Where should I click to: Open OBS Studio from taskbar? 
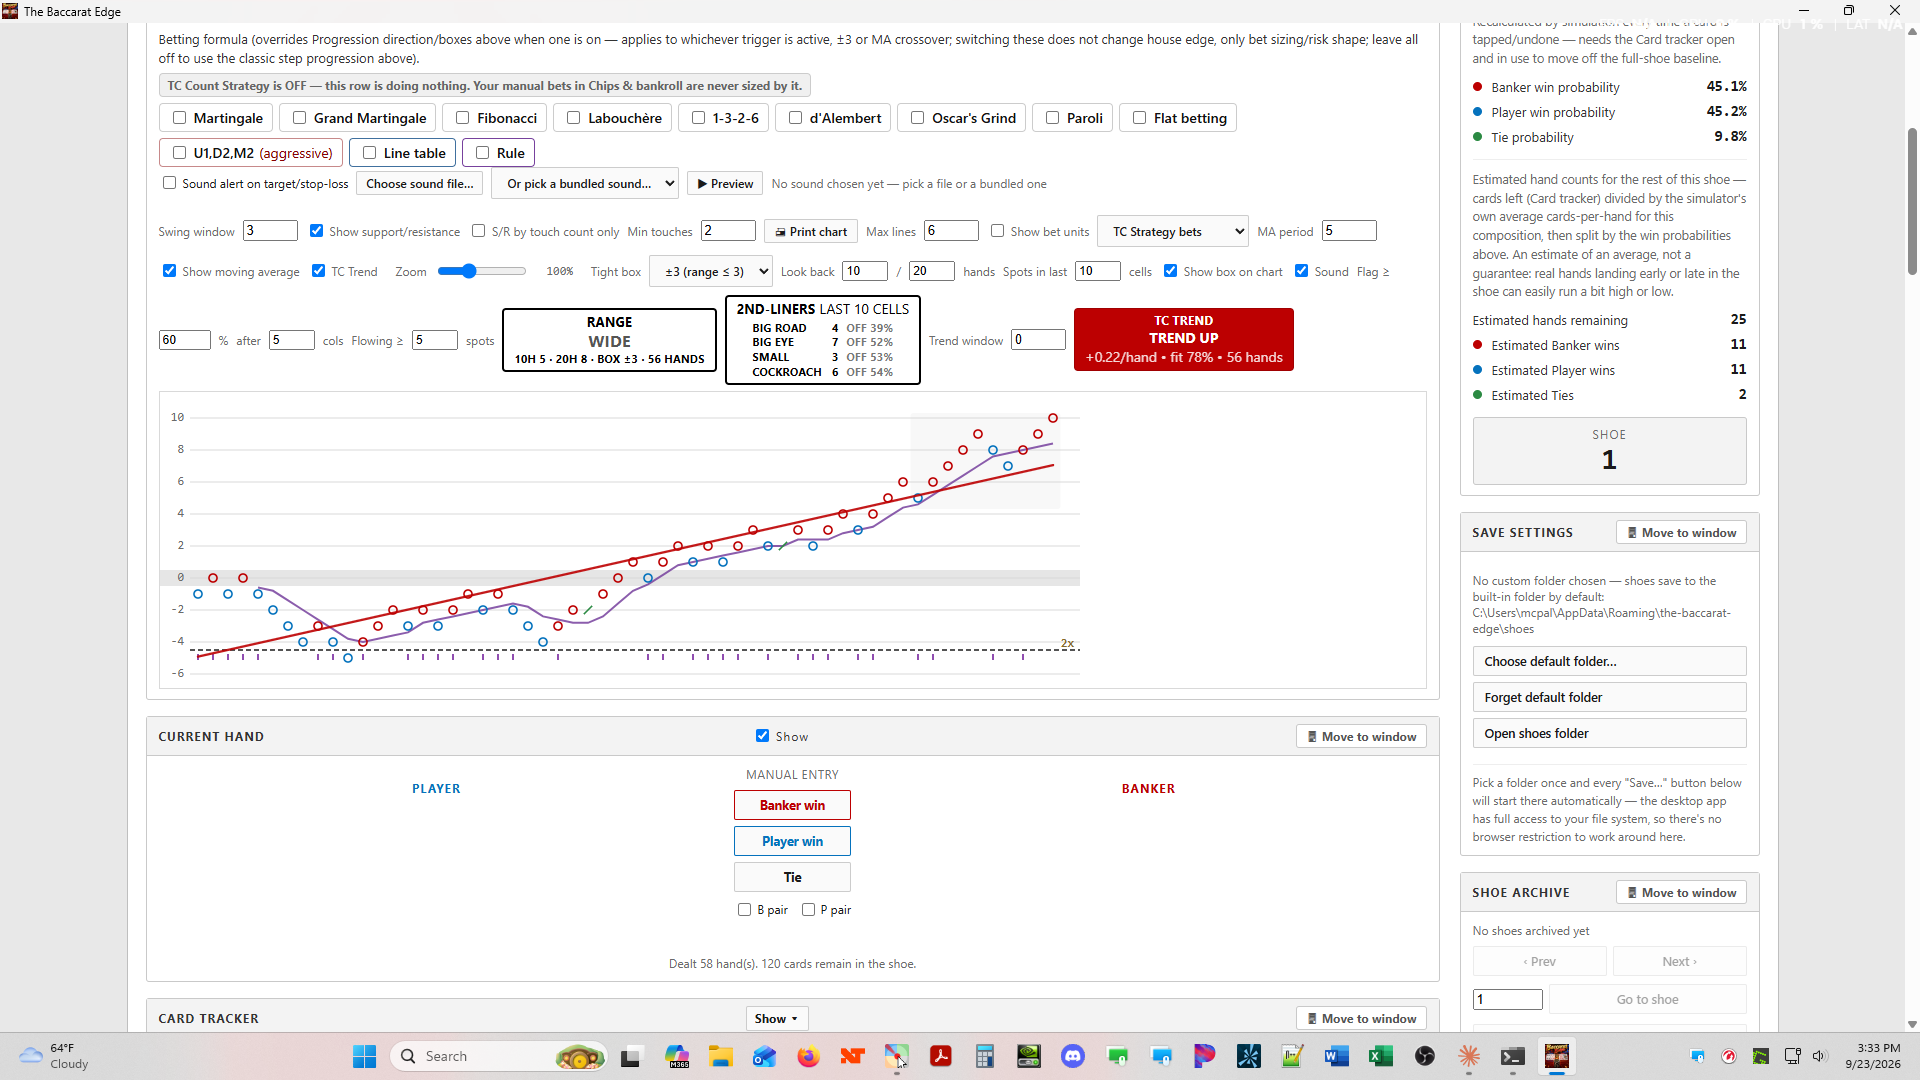pyautogui.click(x=1425, y=1056)
